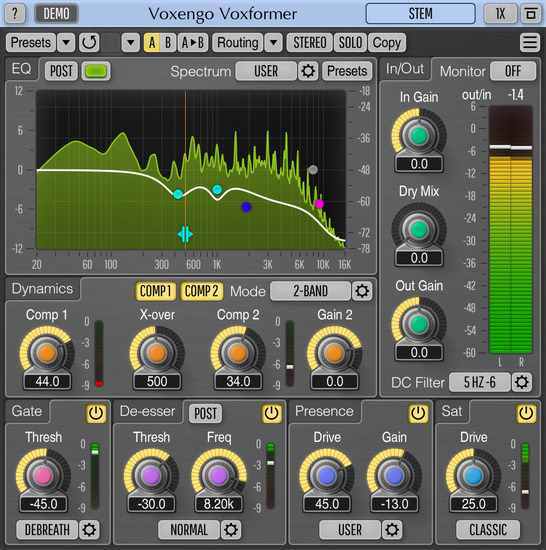This screenshot has height=550, width=546.
Task: Click the STEM instance name field
Action: pyautogui.click(x=420, y=14)
